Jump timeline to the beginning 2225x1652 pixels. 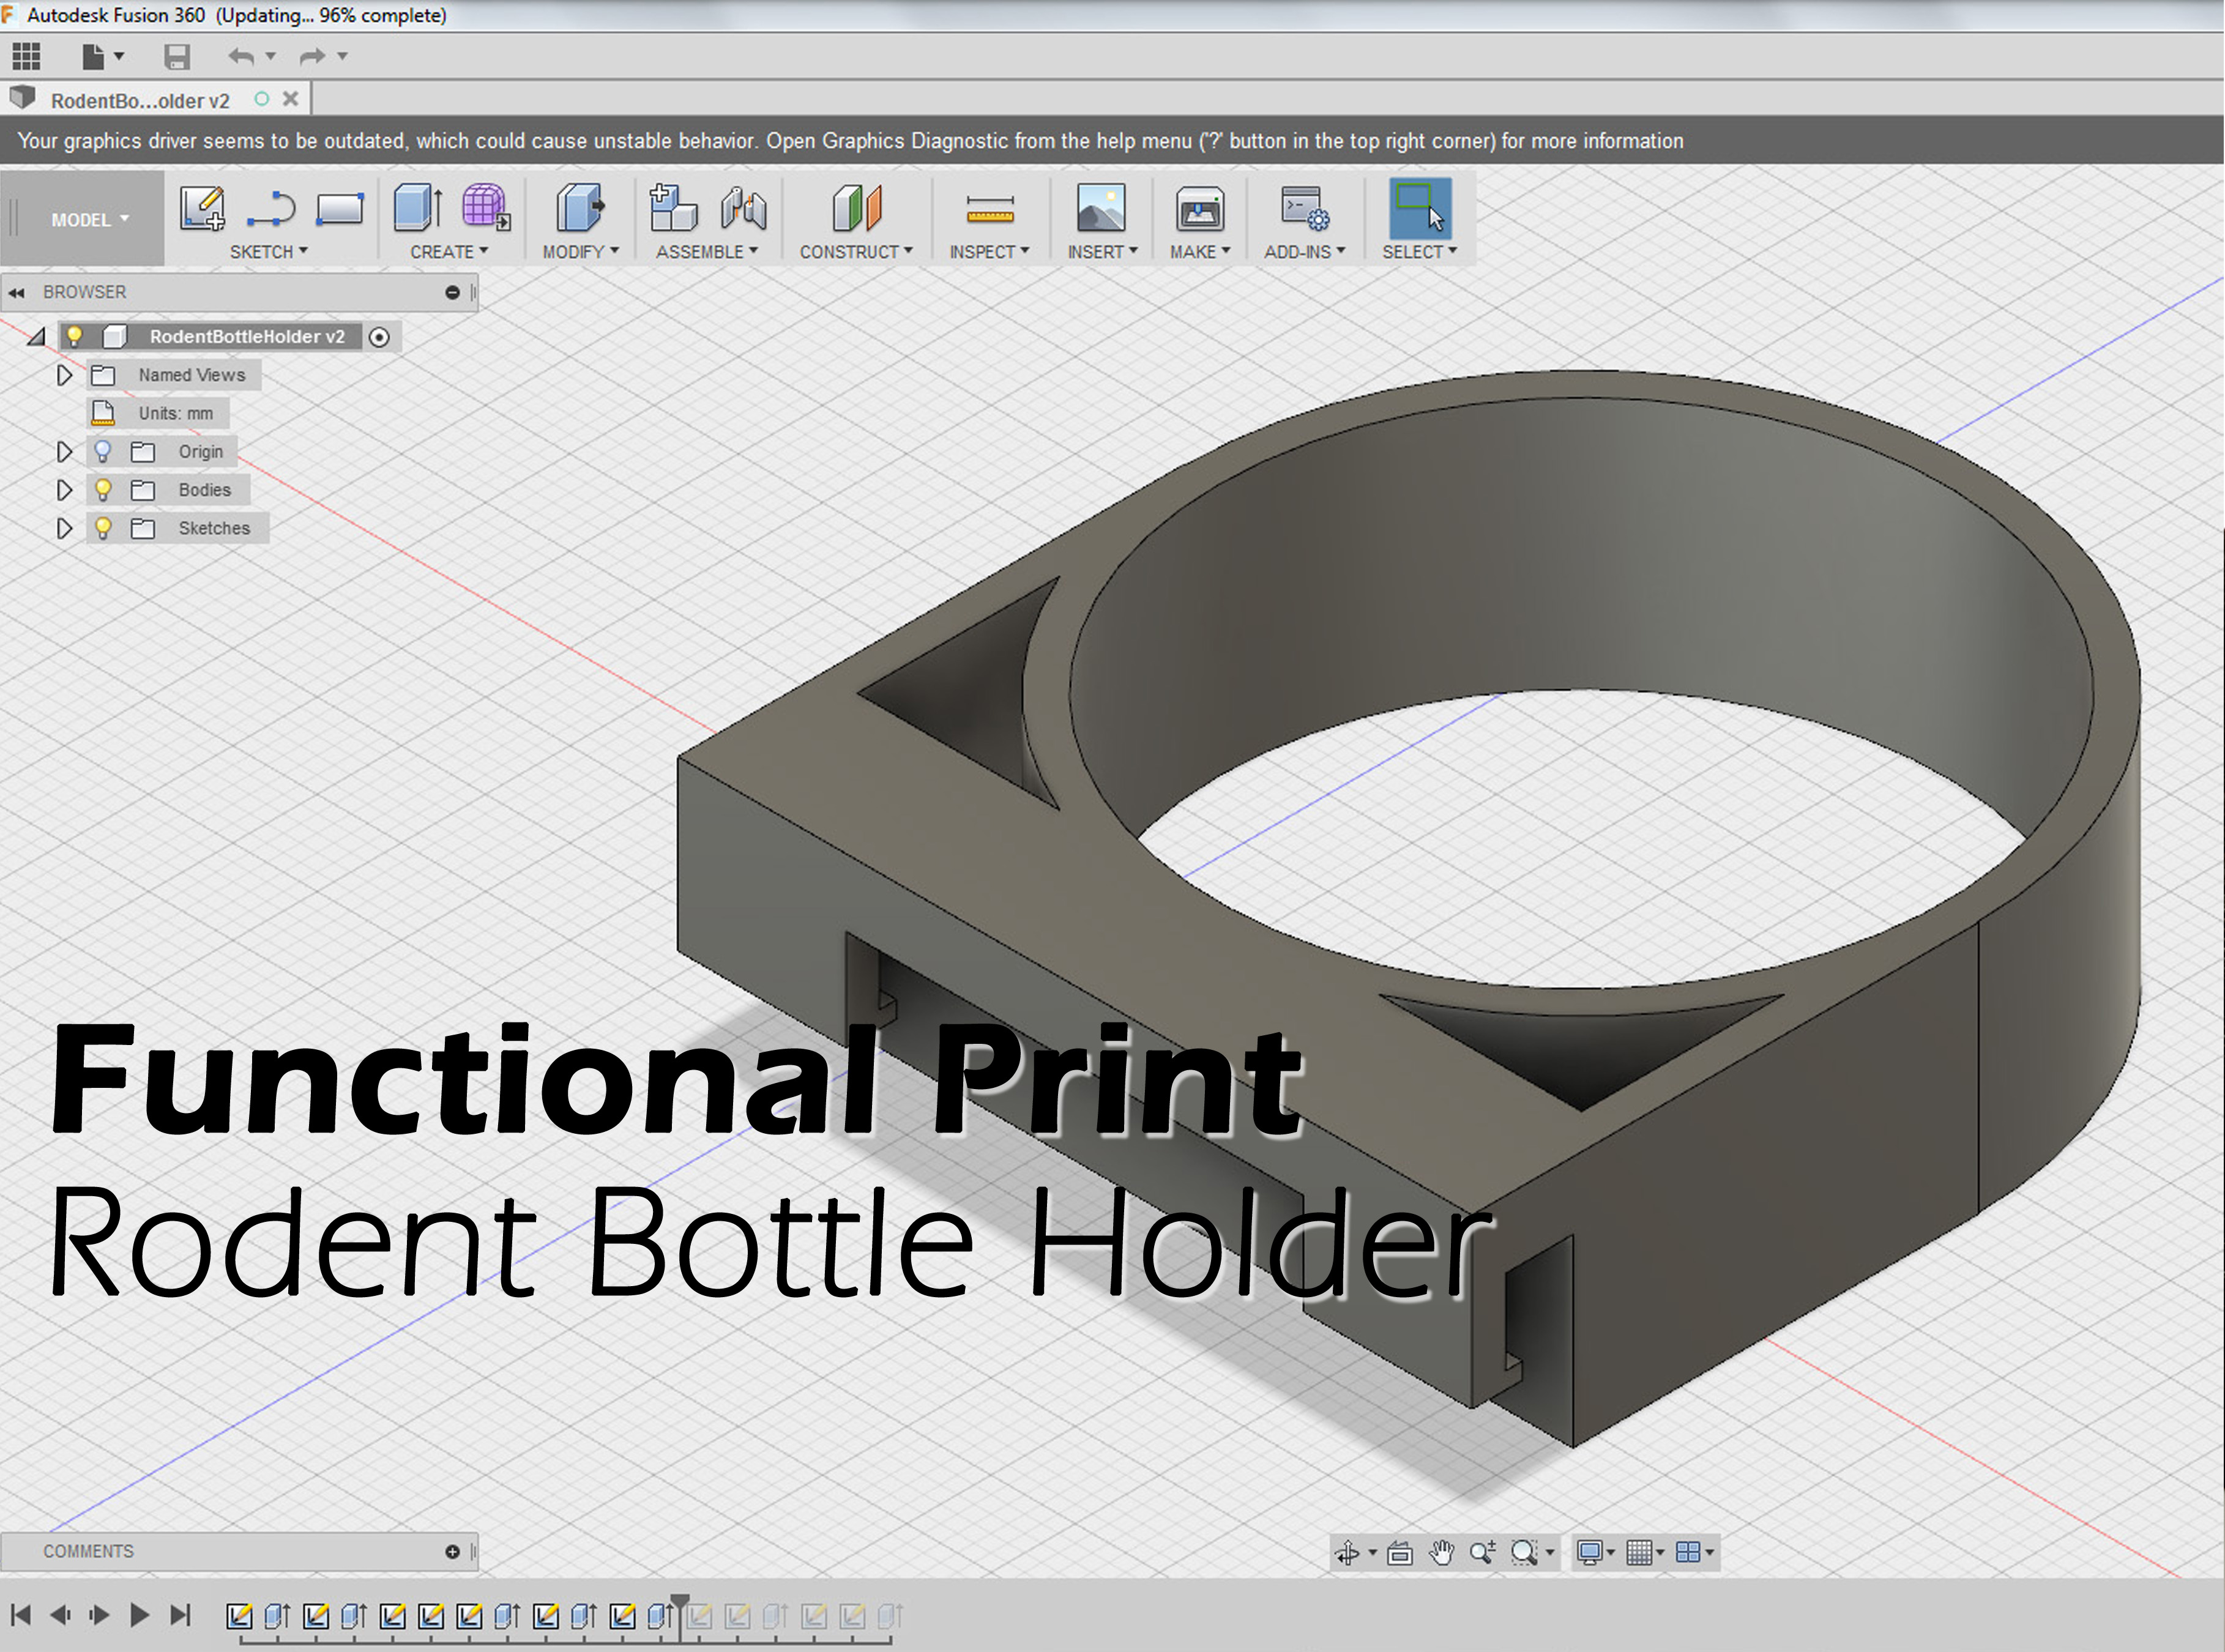tap(21, 1614)
